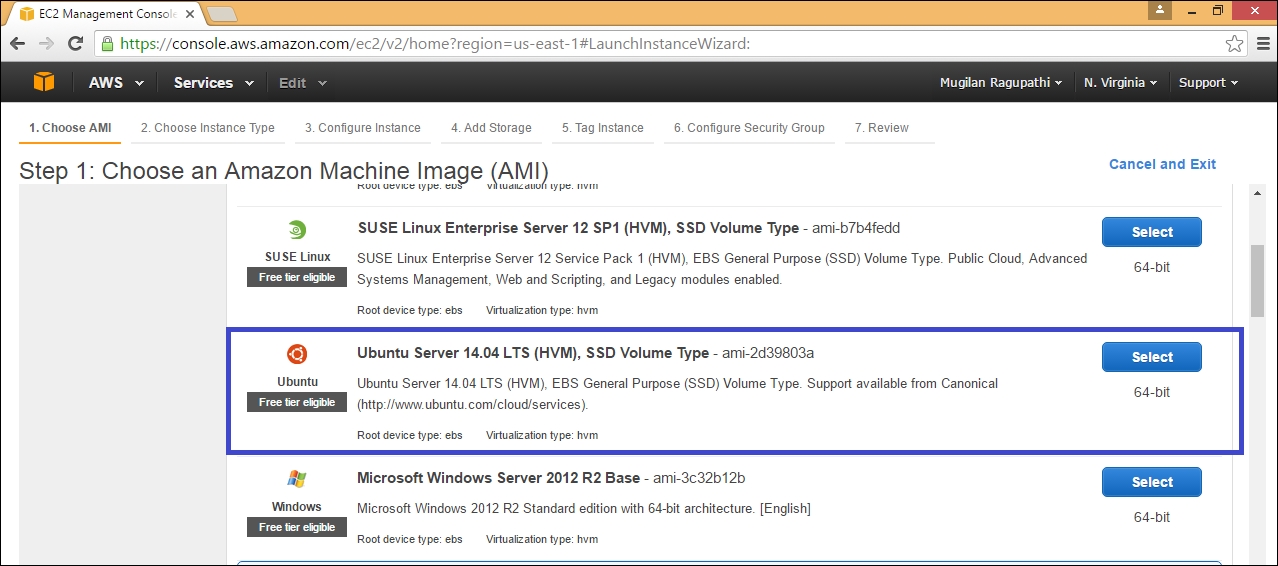Click Free tier eligible badge under Windows
The height and width of the screenshot is (566, 1278).
[297, 527]
